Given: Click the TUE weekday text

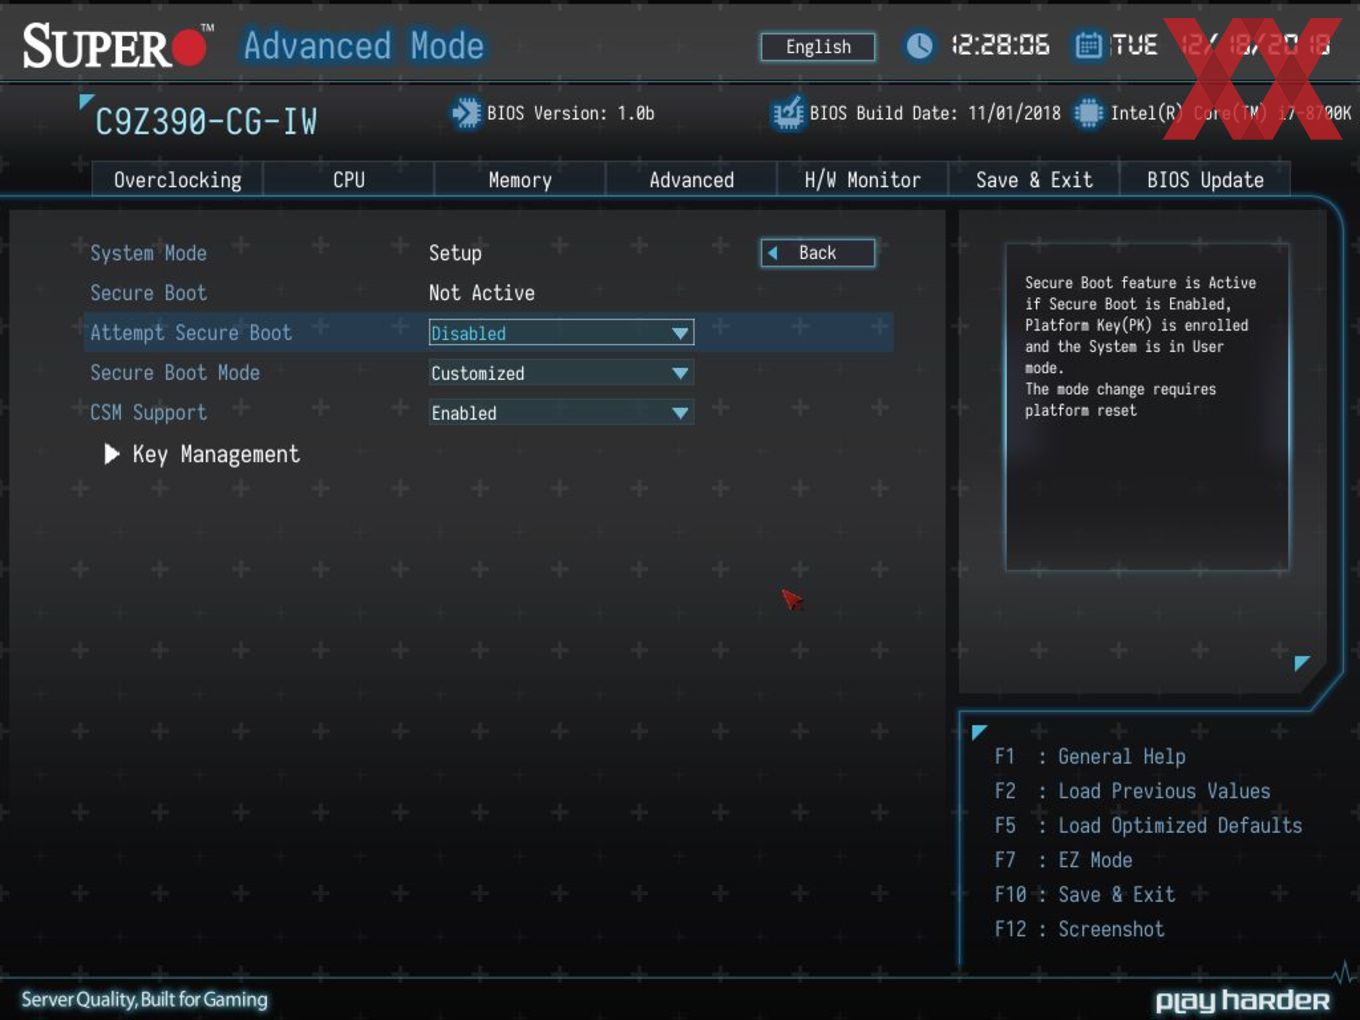Looking at the screenshot, I should (x=1135, y=45).
